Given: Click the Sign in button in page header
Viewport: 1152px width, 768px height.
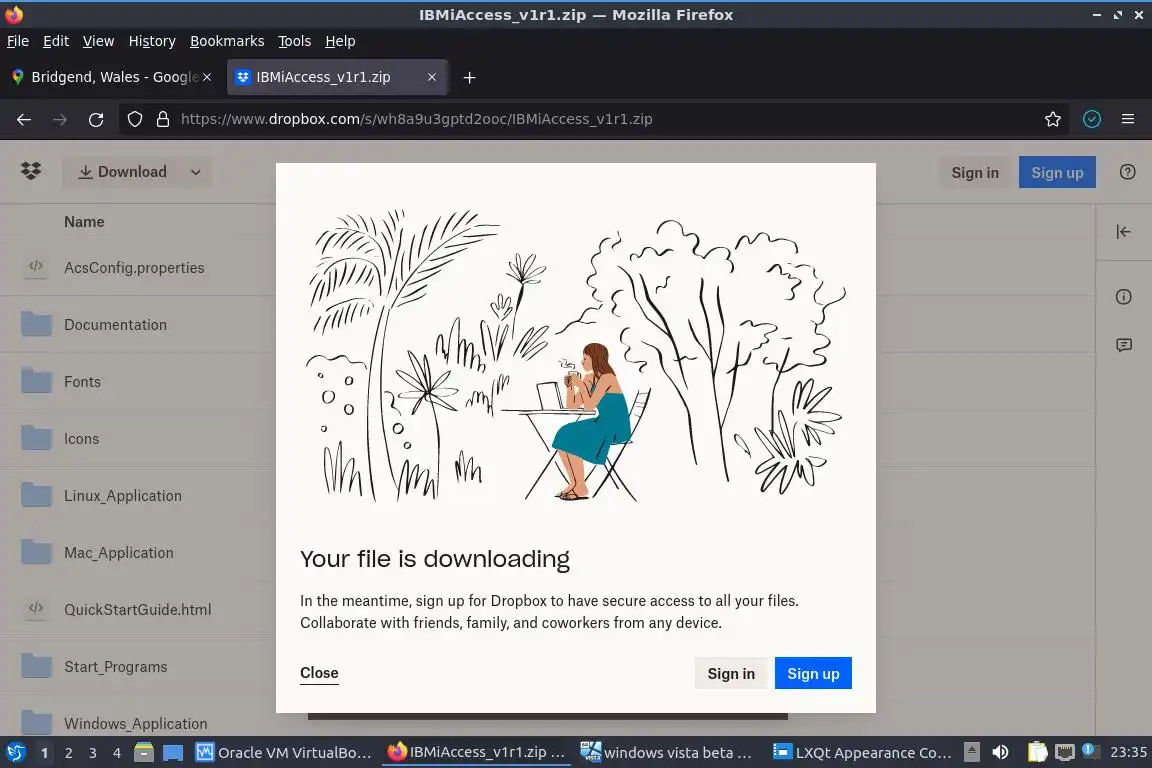Looking at the screenshot, I should click(975, 172).
